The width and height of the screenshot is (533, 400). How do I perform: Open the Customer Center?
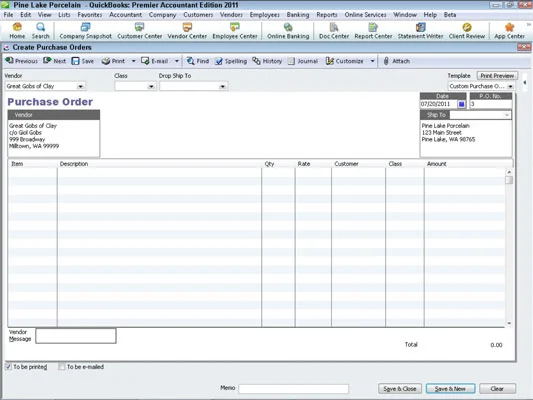[139, 31]
